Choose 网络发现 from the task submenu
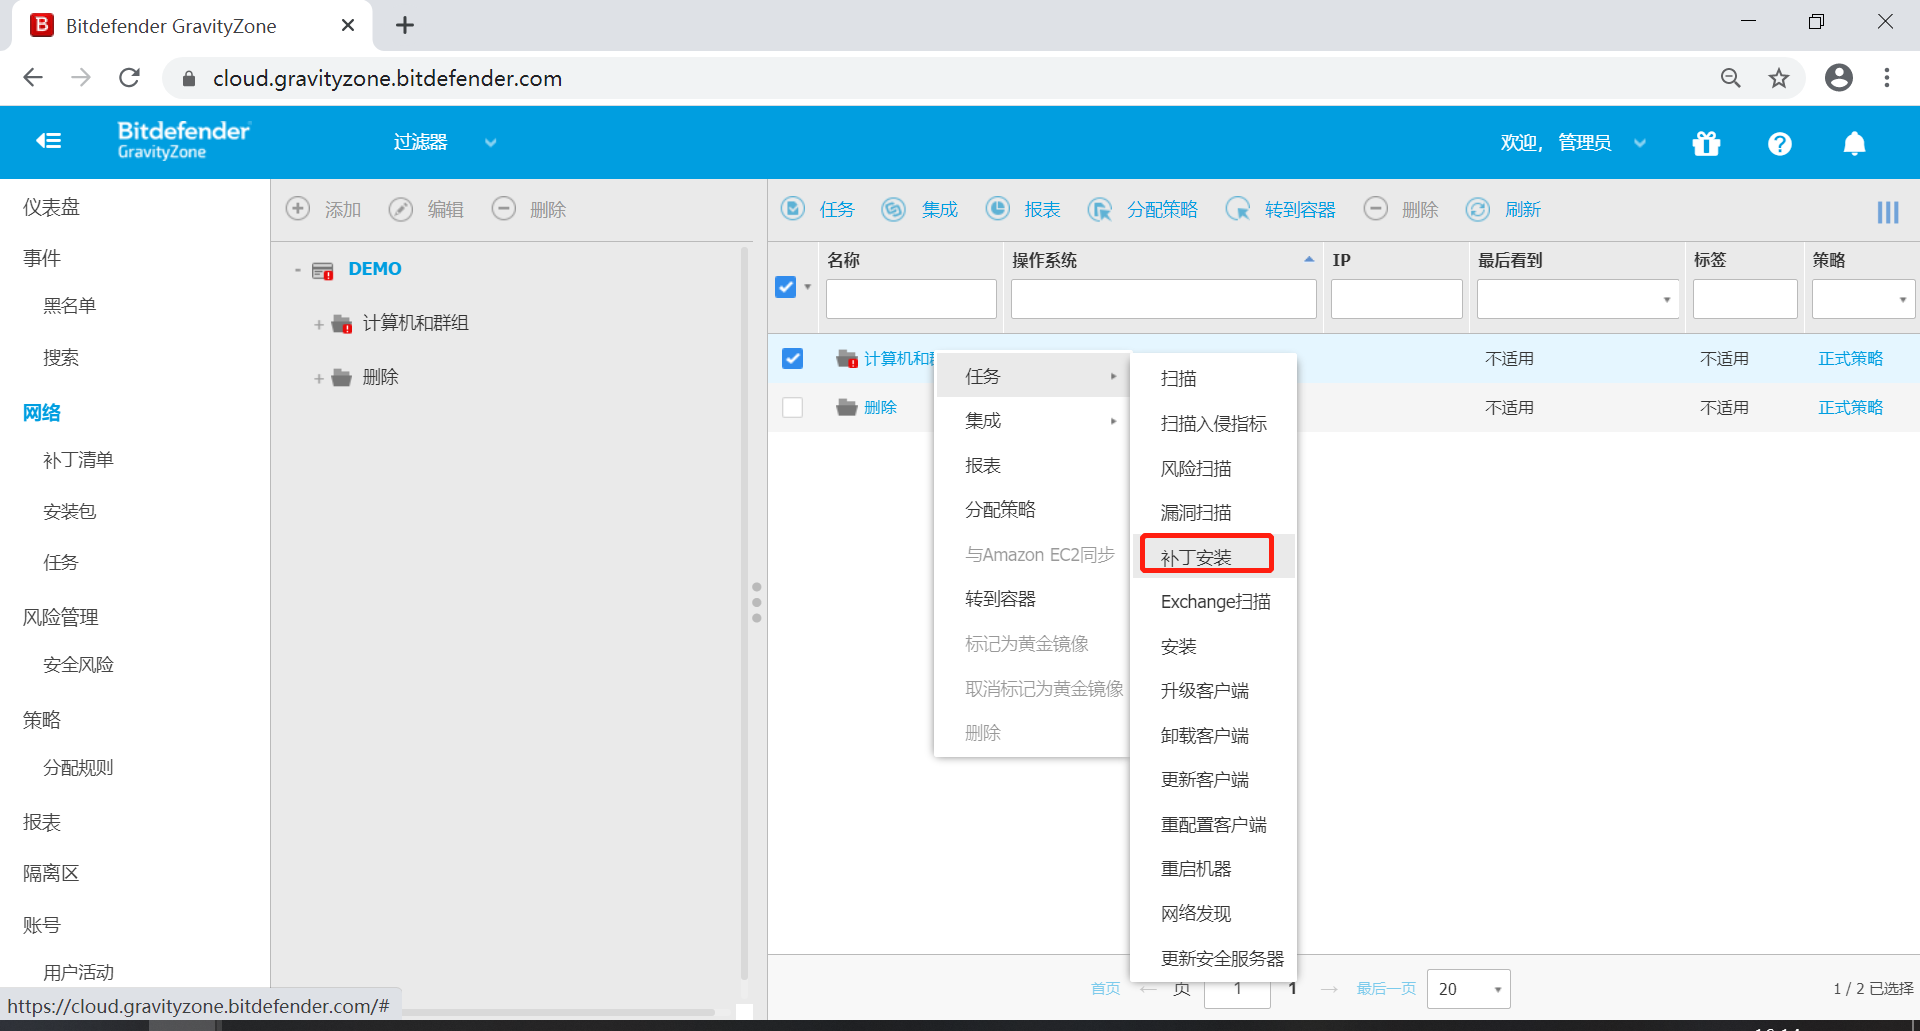1920x1031 pixels. pos(1196,914)
